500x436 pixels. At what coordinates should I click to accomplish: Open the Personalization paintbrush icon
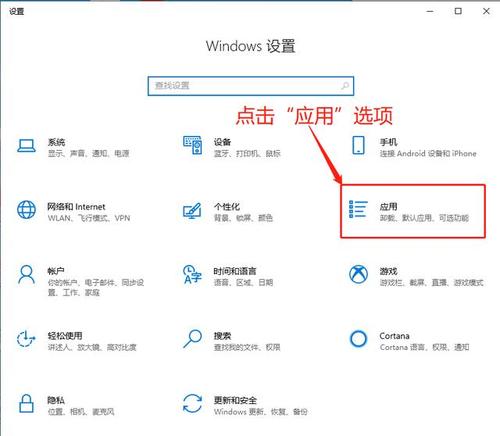click(192, 211)
